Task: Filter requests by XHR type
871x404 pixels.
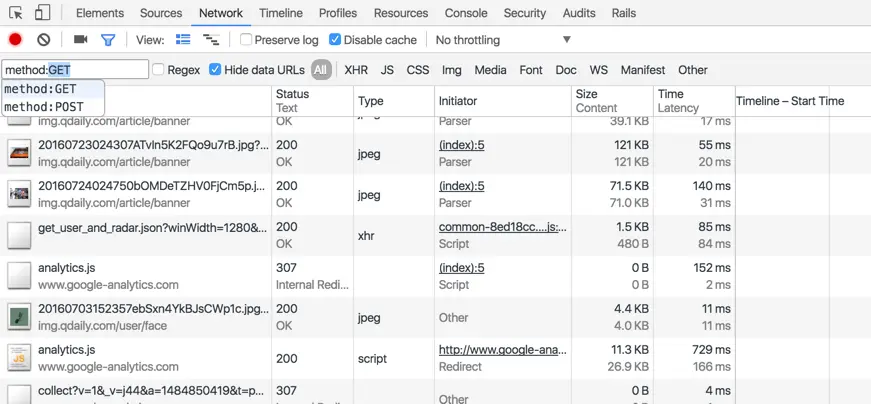Action: point(356,70)
